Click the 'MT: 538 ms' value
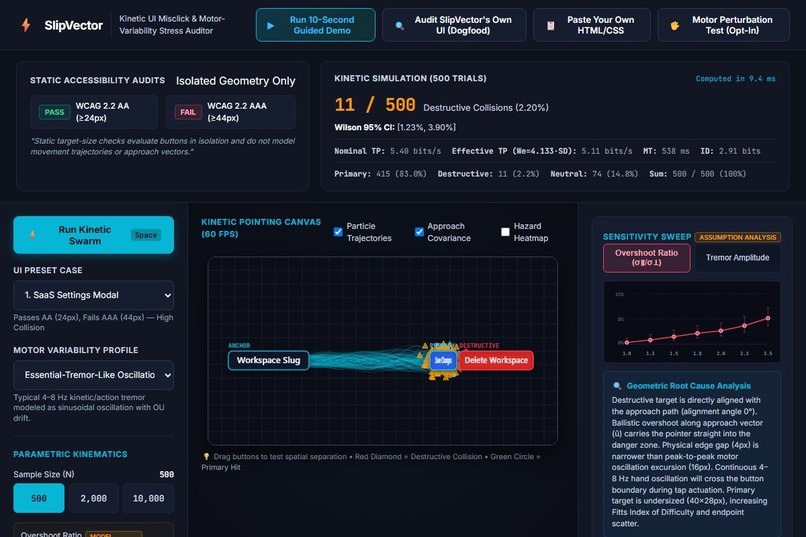Image resolution: width=806 pixels, height=537 pixels. (x=666, y=151)
